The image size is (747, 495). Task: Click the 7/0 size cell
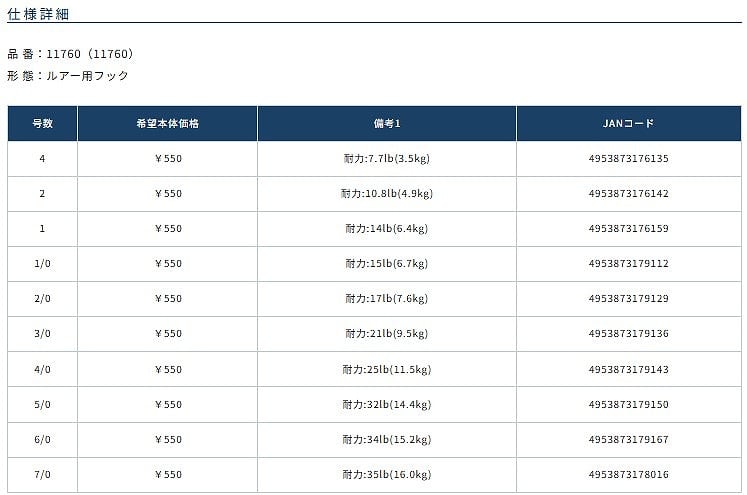click(x=42, y=474)
